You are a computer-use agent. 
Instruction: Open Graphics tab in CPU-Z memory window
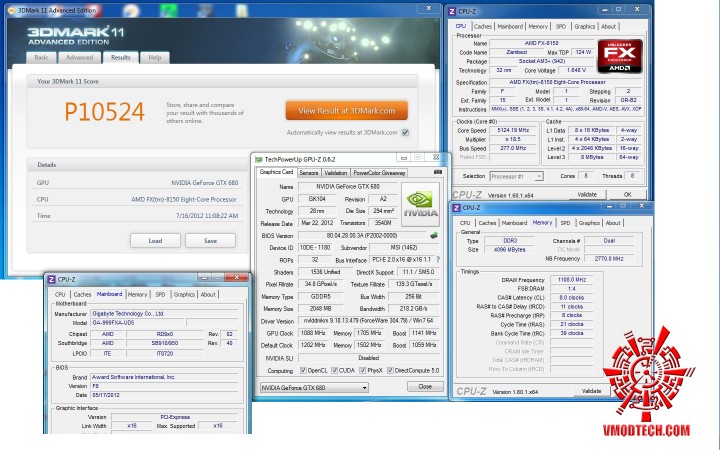click(x=589, y=223)
